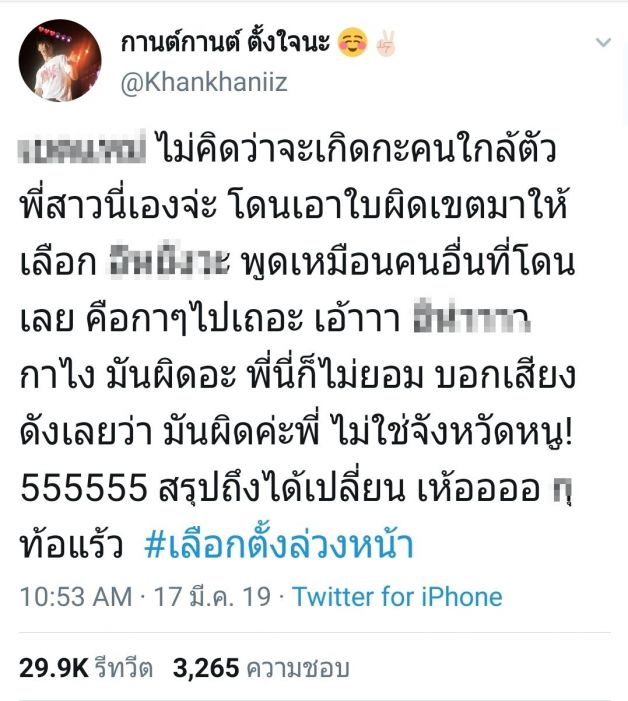Click the smiling blush emoji in name

[353, 43]
